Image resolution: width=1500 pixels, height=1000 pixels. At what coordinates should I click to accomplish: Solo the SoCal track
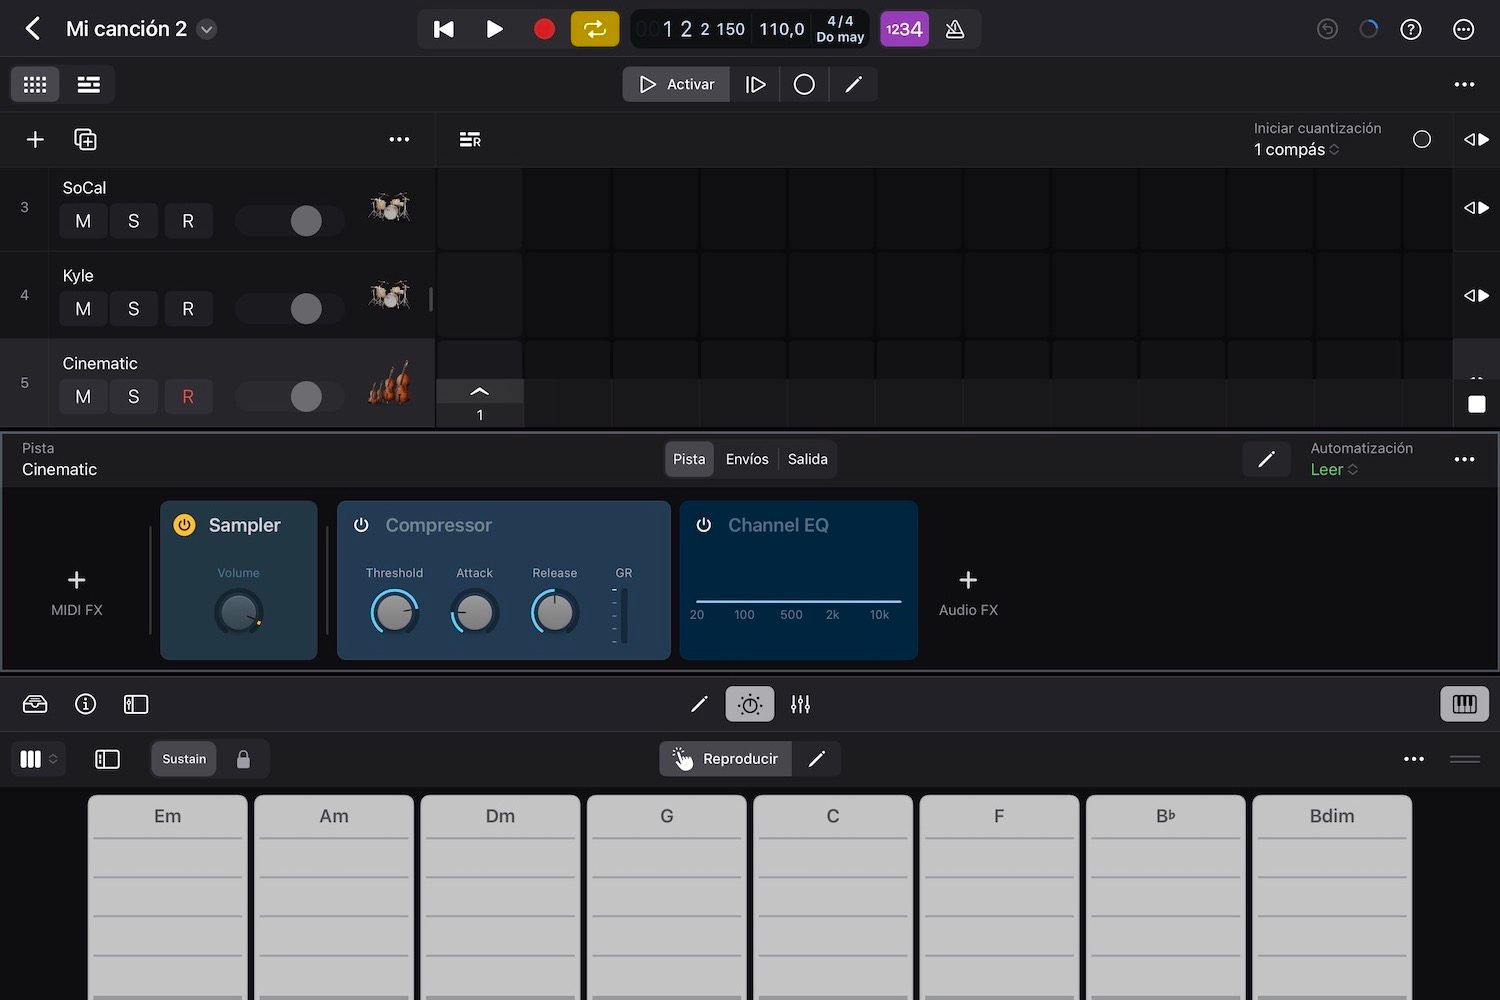134,220
